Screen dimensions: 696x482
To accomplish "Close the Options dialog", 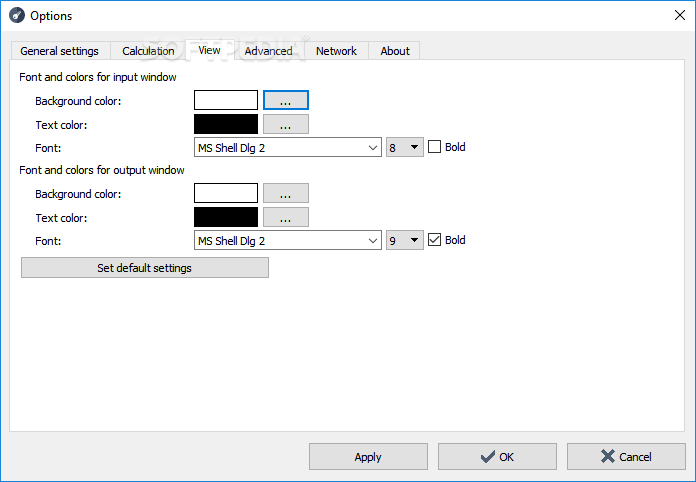I will pyautogui.click(x=680, y=15).
